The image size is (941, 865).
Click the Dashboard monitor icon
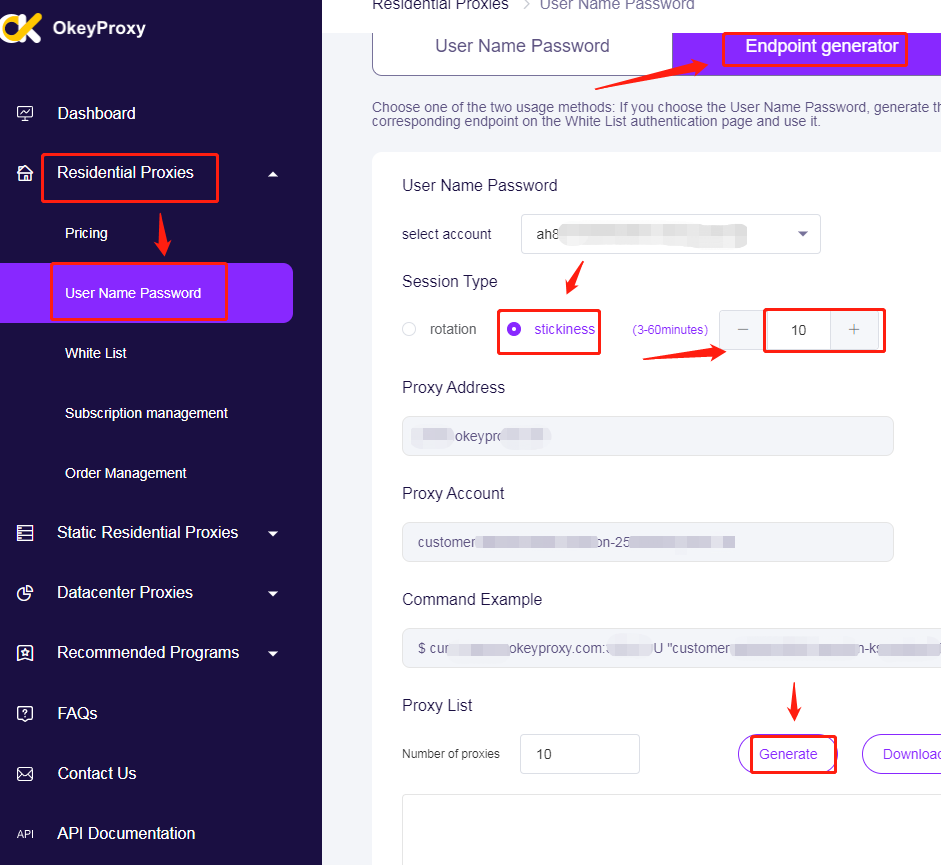26,114
